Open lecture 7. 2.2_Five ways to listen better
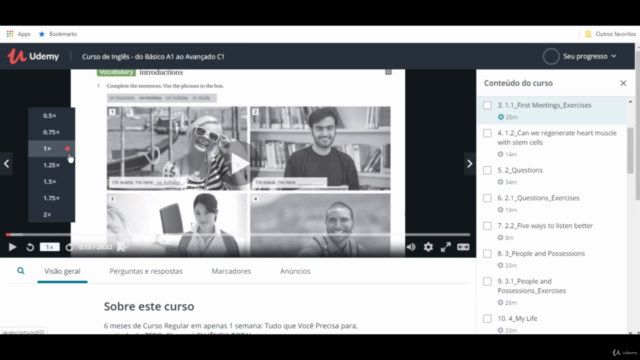This screenshot has height=360, width=640. point(552,231)
